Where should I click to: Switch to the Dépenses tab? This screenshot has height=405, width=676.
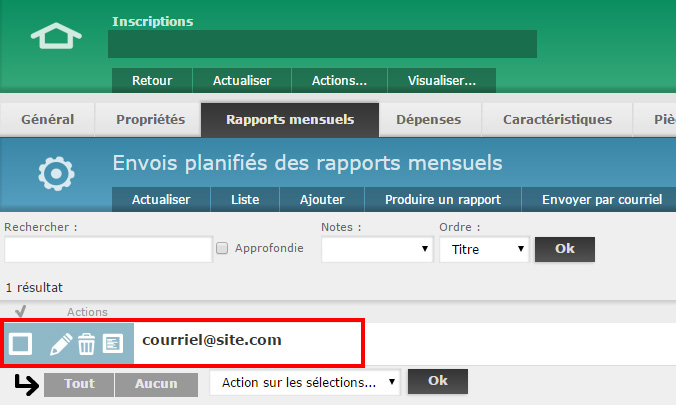pos(428,119)
